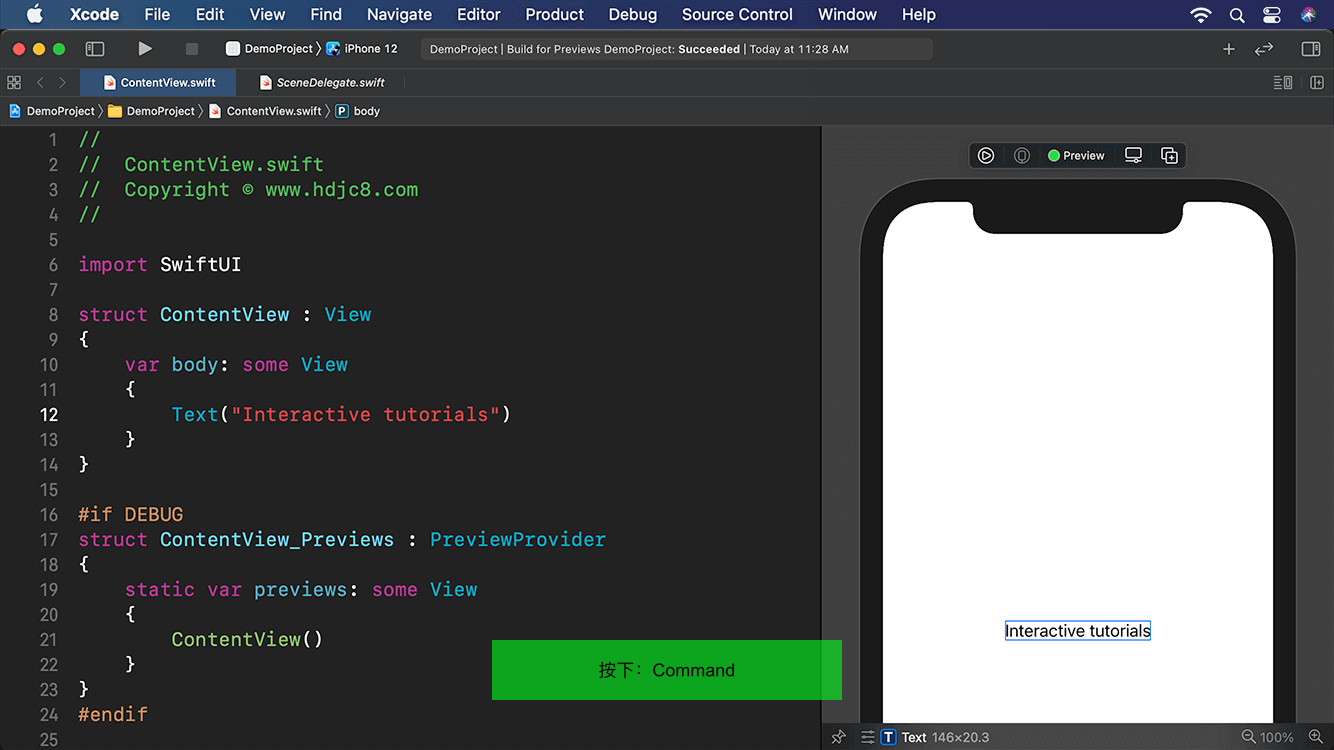
Task: Open the Window menu
Action: click(847, 14)
